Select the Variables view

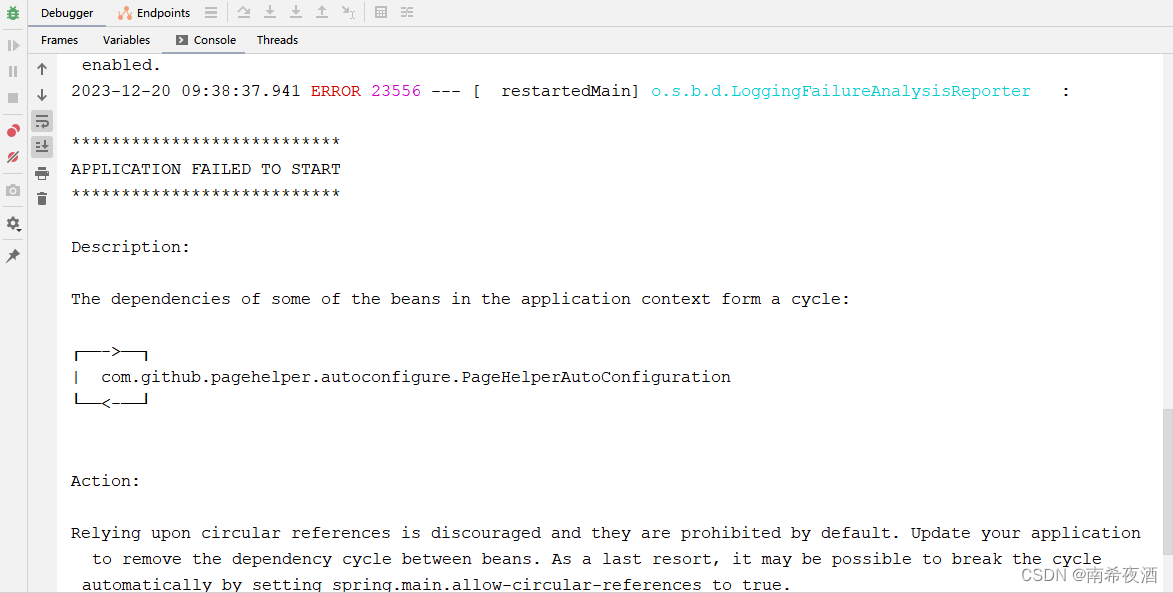coord(126,40)
